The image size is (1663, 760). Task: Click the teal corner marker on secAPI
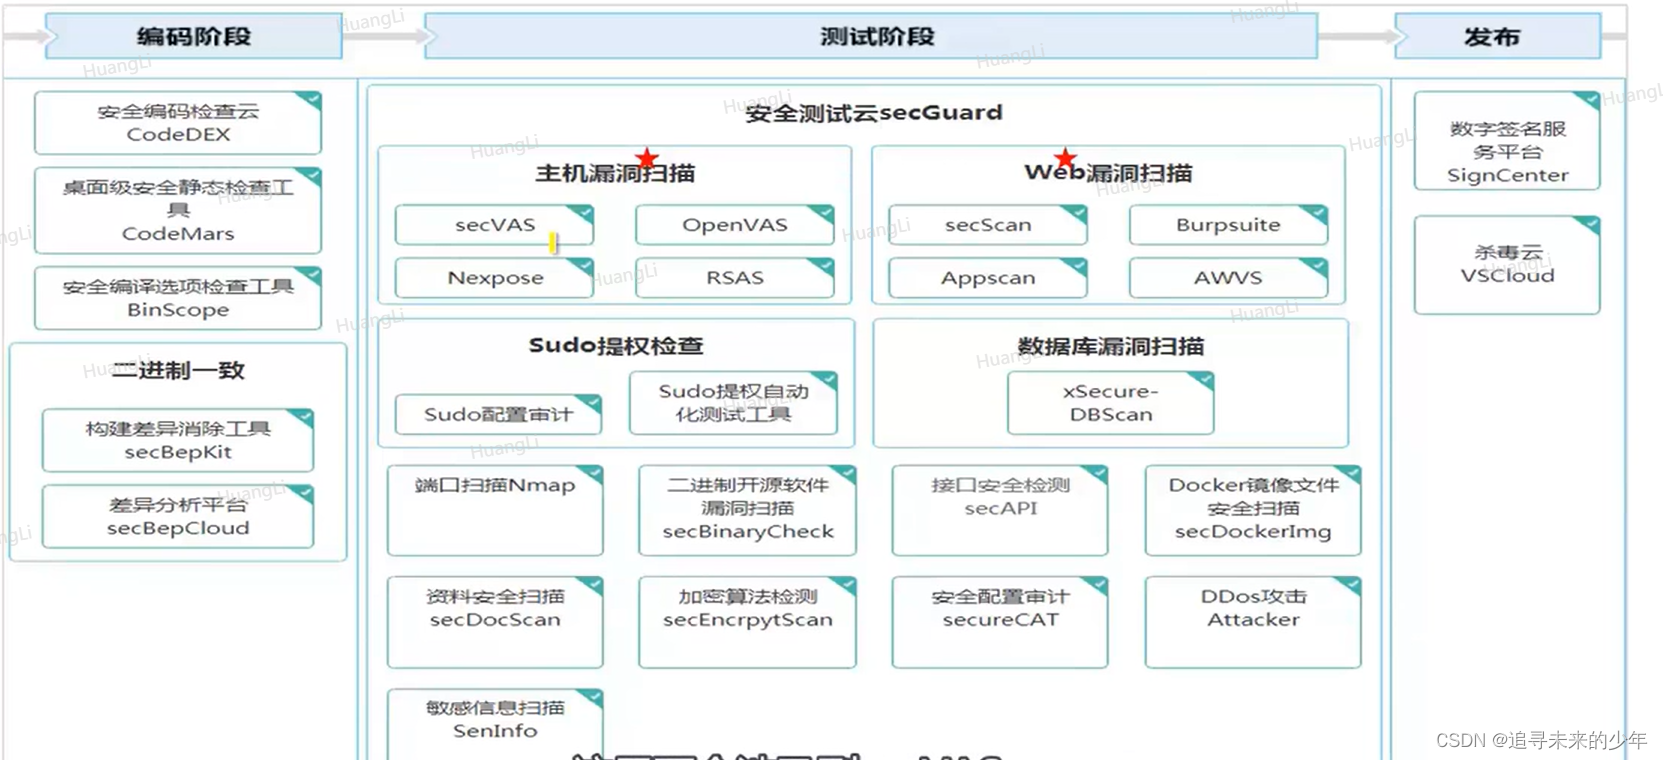(1098, 472)
